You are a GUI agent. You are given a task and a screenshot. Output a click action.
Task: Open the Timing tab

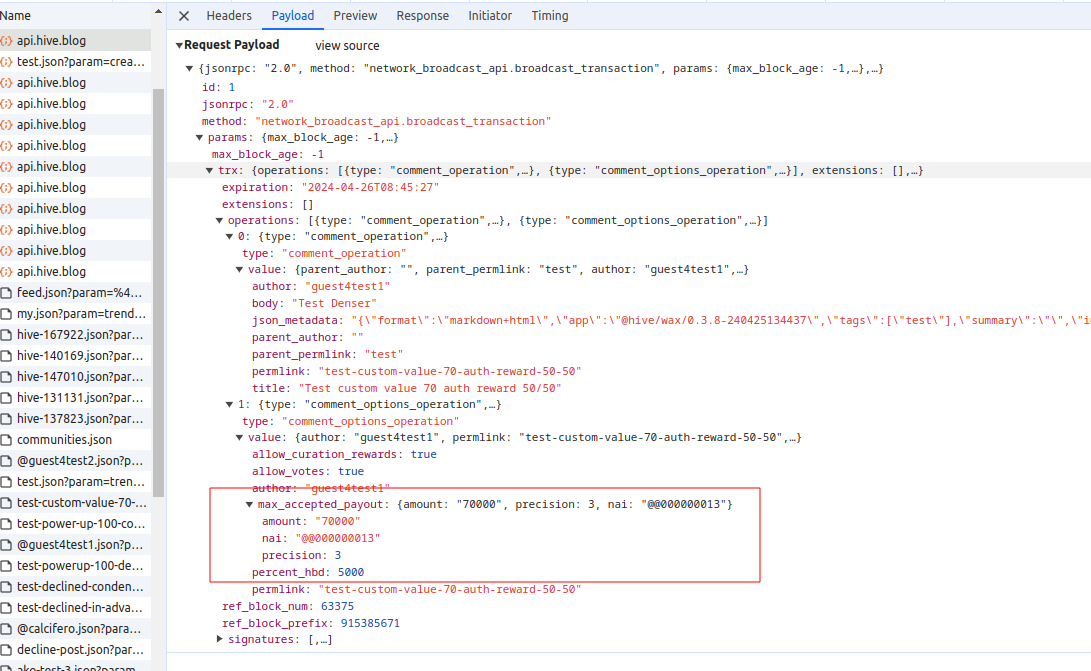coord(550,16)
